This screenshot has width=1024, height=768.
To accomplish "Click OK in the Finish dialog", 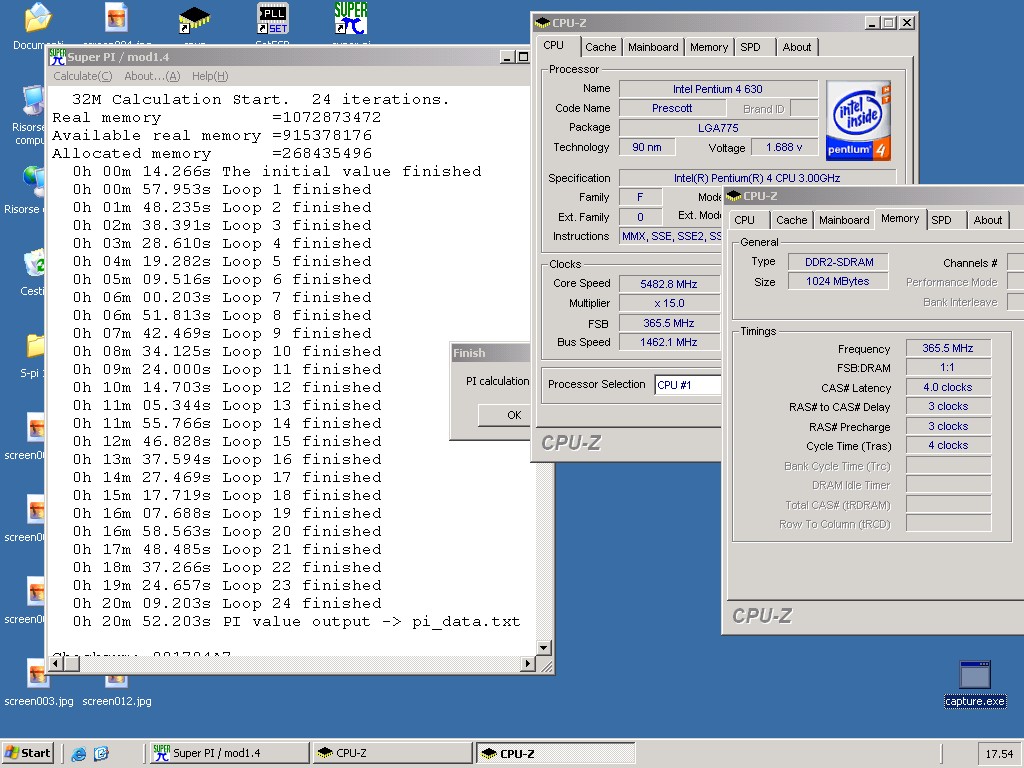I will tap(504, 415).
